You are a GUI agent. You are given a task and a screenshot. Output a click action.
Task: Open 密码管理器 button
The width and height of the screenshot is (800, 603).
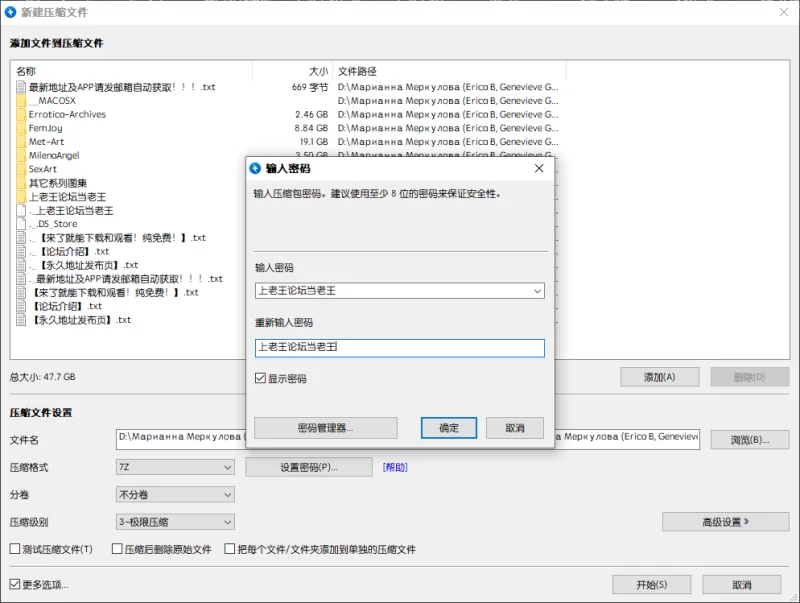[326, 428]
